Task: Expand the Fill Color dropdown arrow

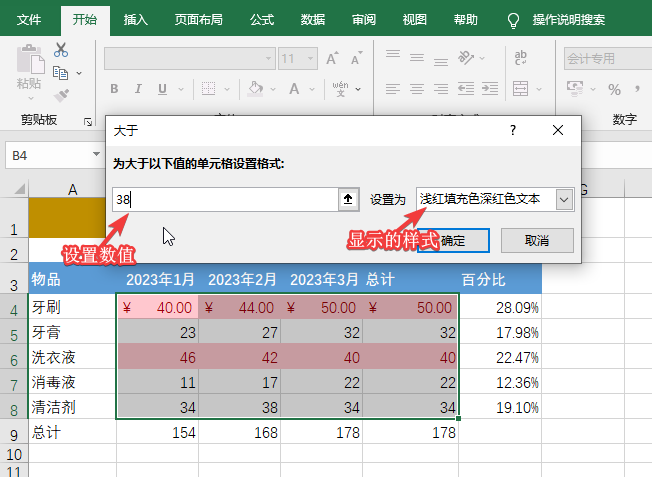Action: pyautogui.click(x=273, y=89)
